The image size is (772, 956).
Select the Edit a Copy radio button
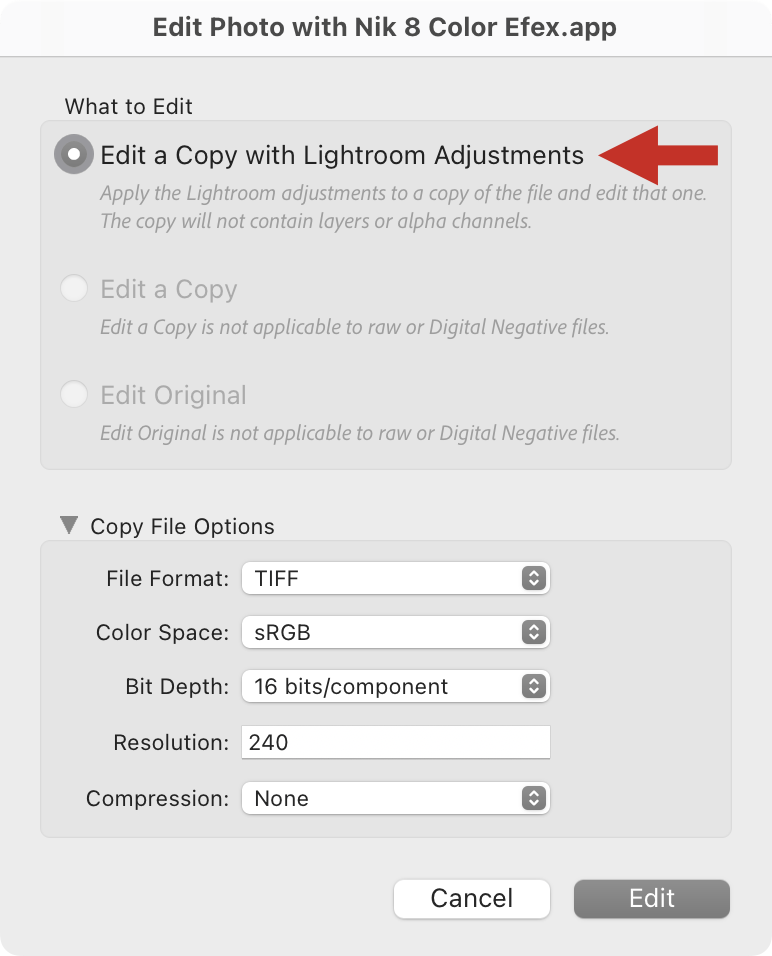click(74, 288)
